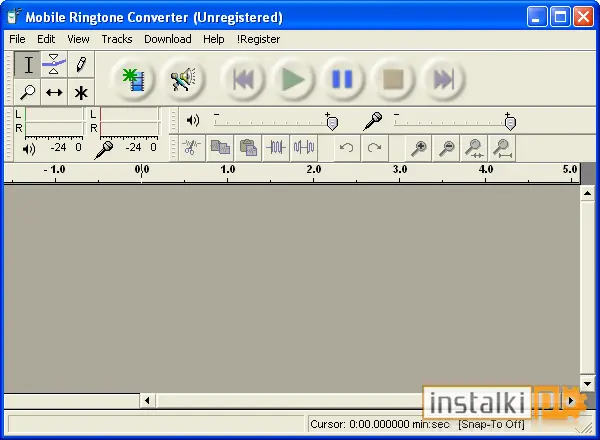Open the !Register menu

[258, 39]
